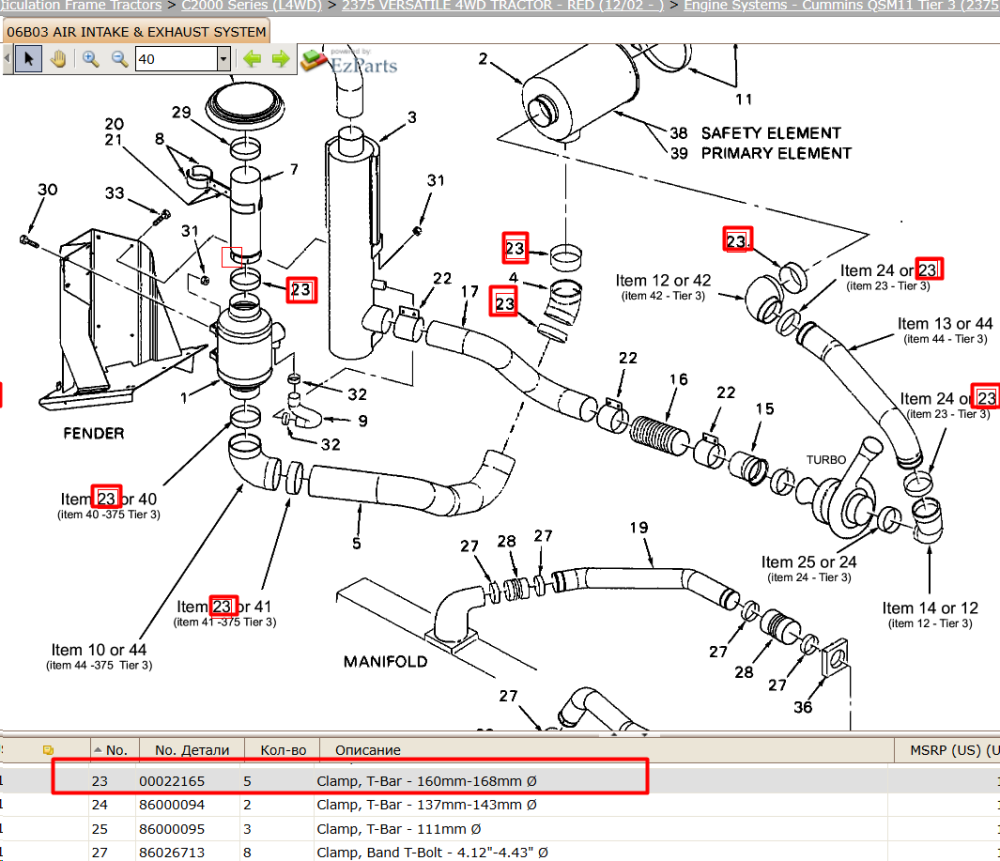Select part number 00022165 cell
The width and height of the screenshot is (1000, 861).
(172, 781)
